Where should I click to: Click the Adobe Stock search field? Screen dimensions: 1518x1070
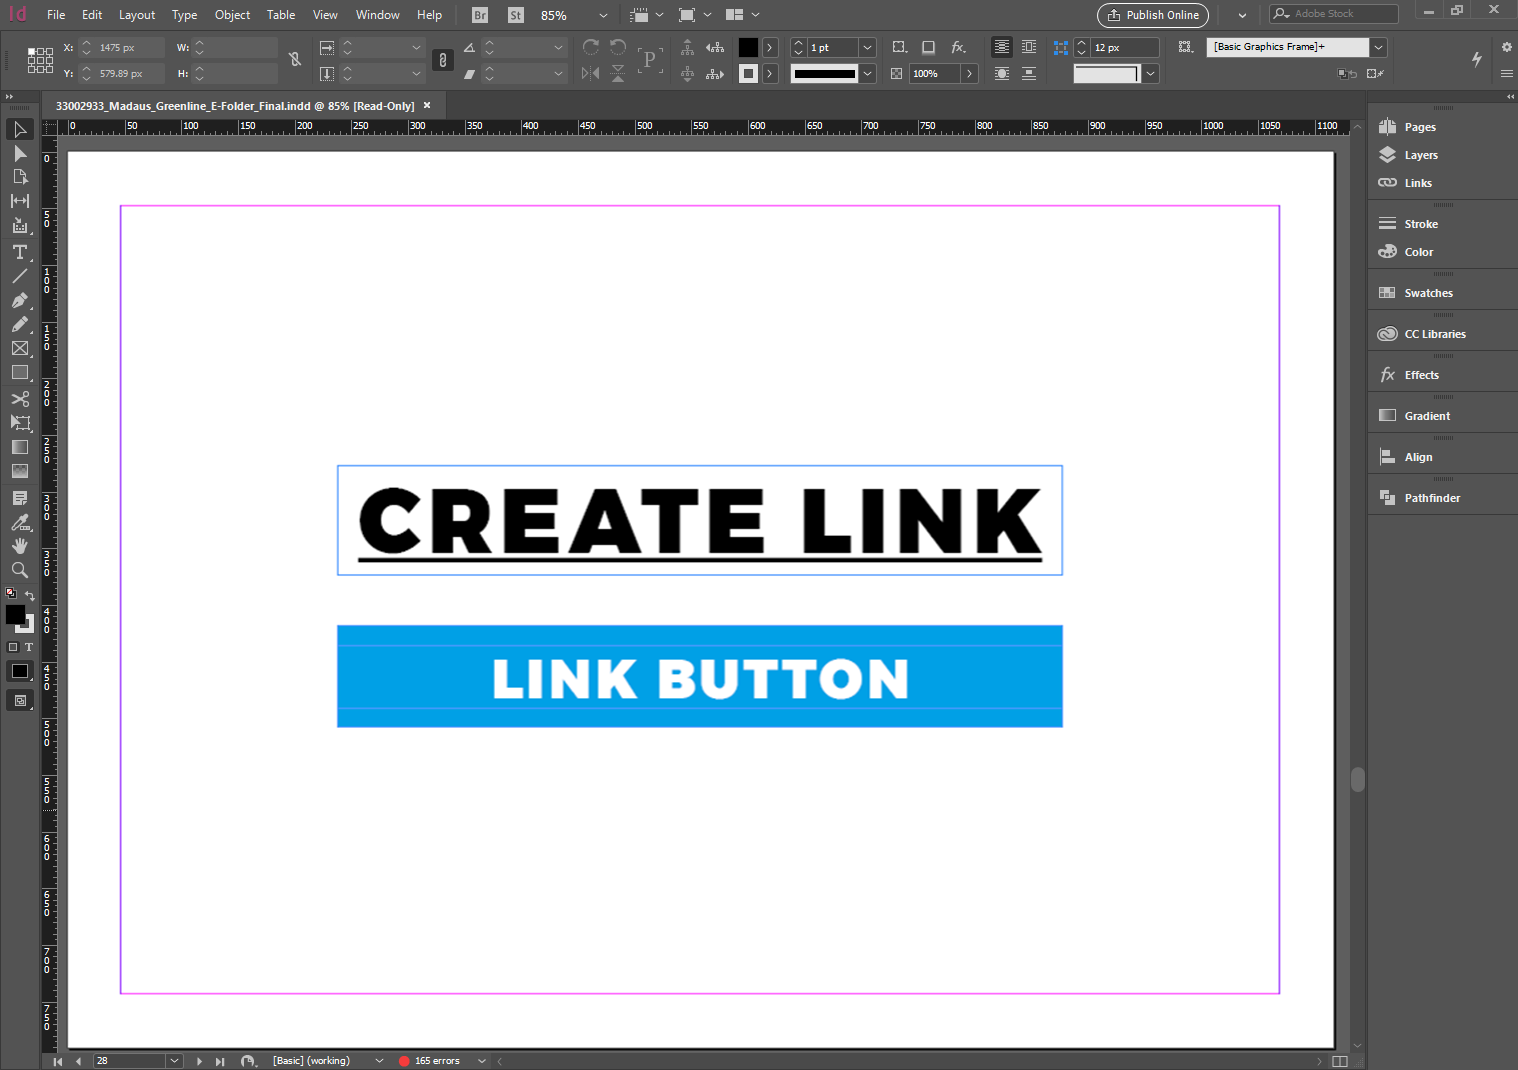click(x=1340, y=14)
